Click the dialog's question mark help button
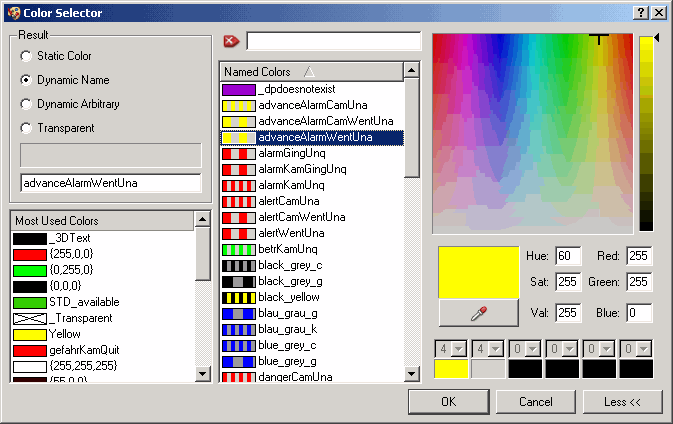 (640, 11)
